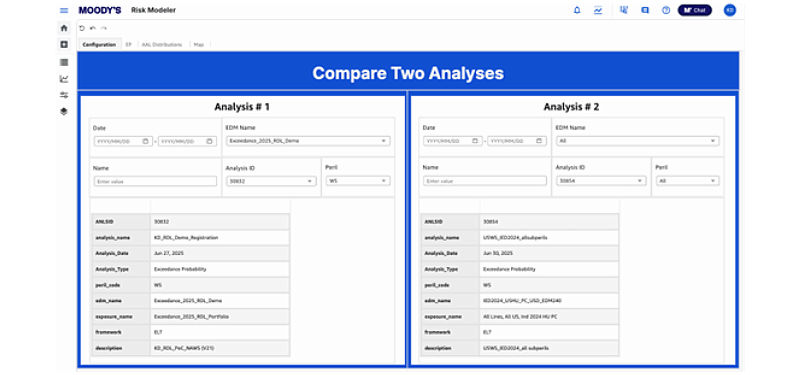Click Analysis 2 end date field
800x375 pixels.
point(516,141)
